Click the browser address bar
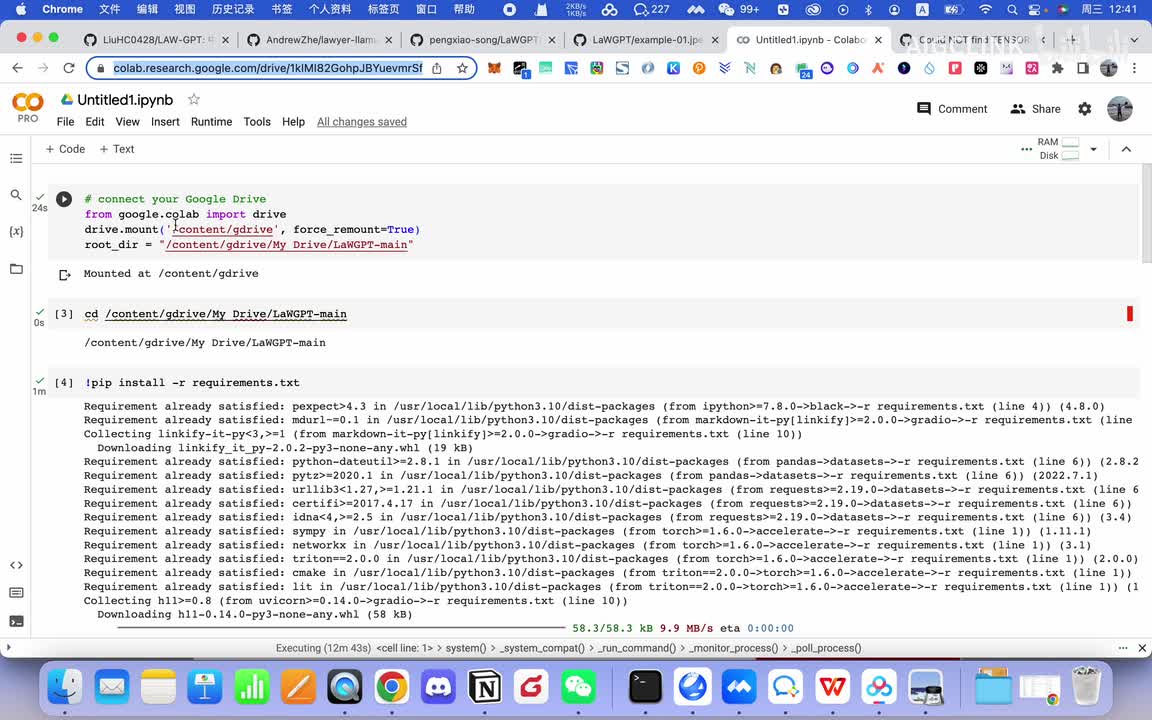This screenshot has width=1152, height=720. tap(267, 68)
